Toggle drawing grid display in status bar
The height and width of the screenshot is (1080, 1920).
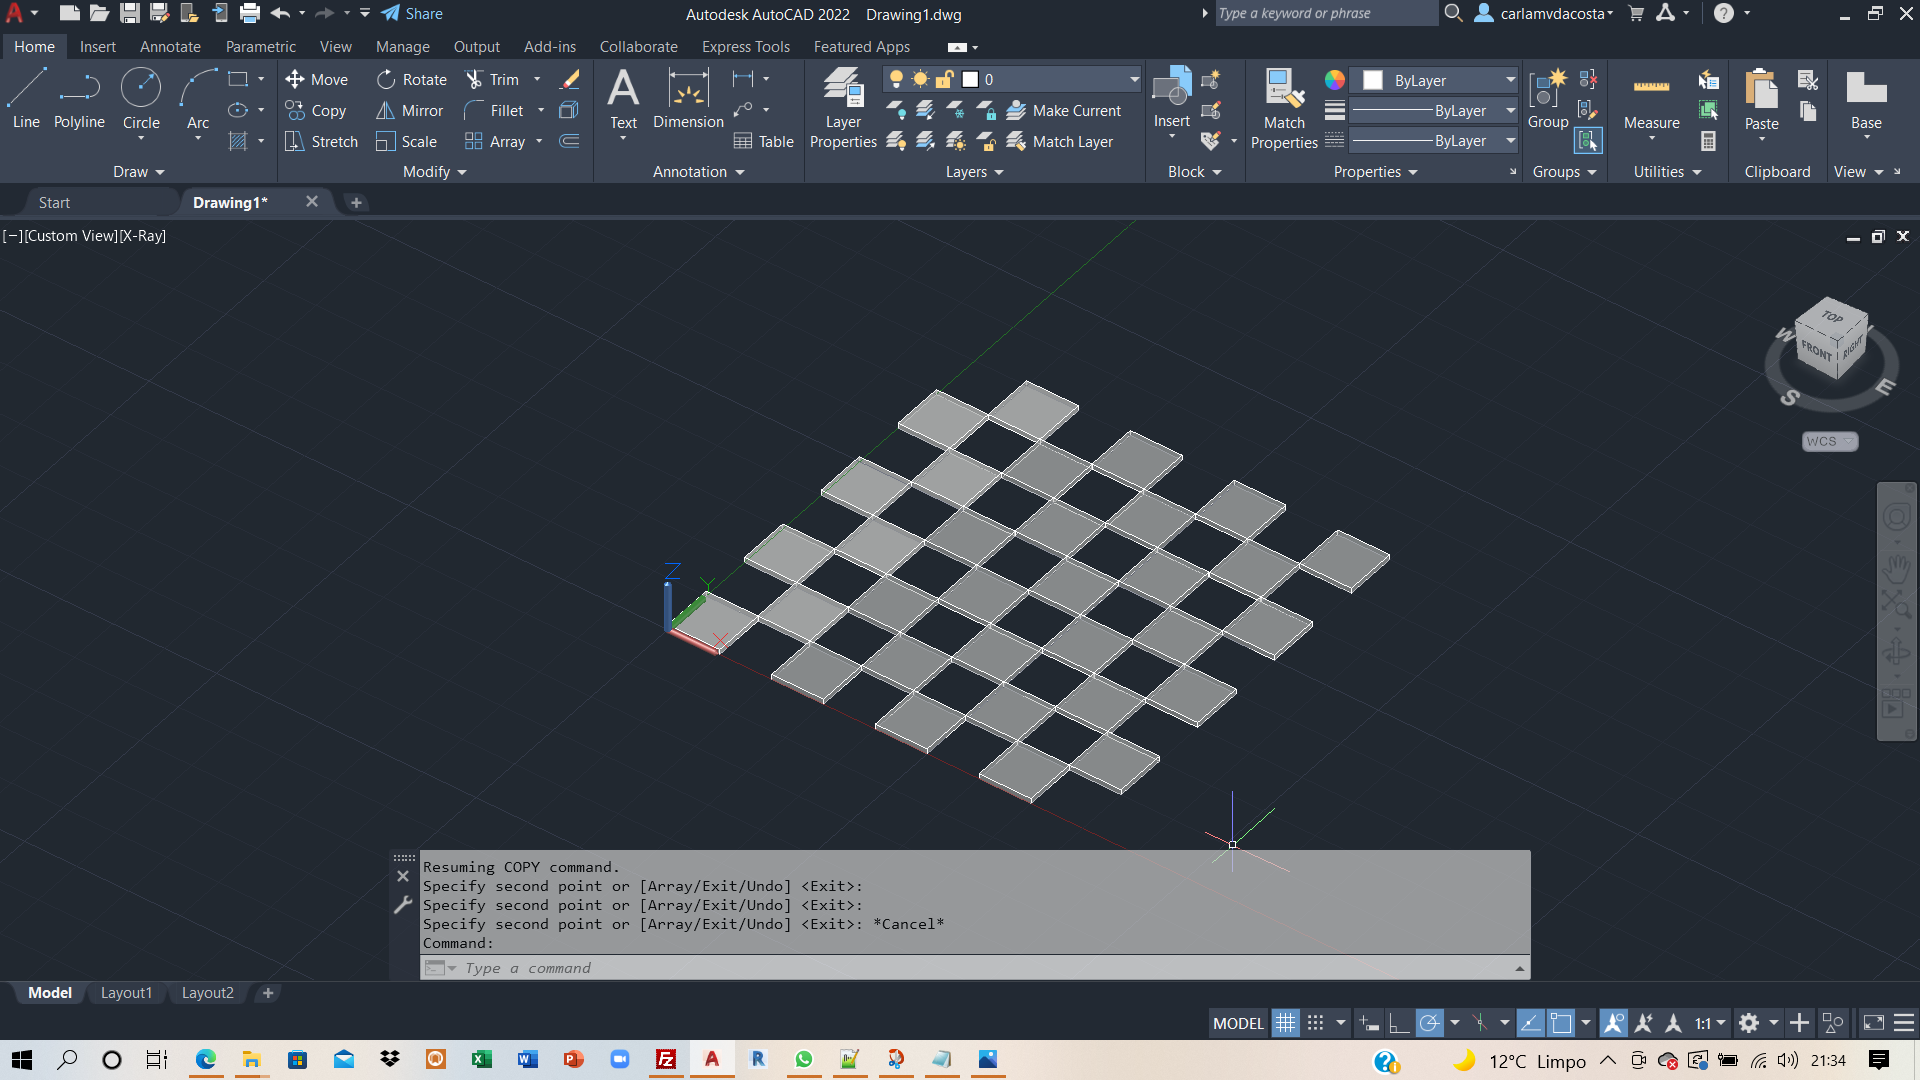click(x=1285, y=1023)
